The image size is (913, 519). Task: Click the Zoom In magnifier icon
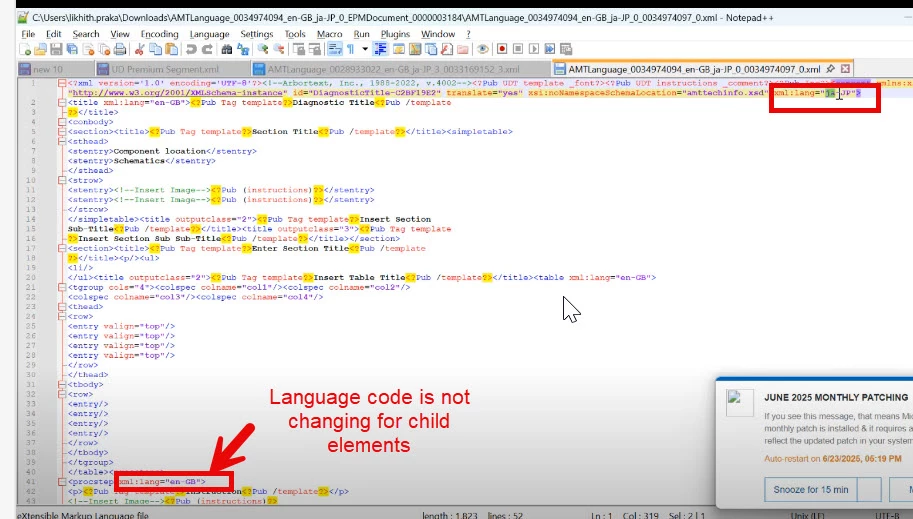(263, 49)
